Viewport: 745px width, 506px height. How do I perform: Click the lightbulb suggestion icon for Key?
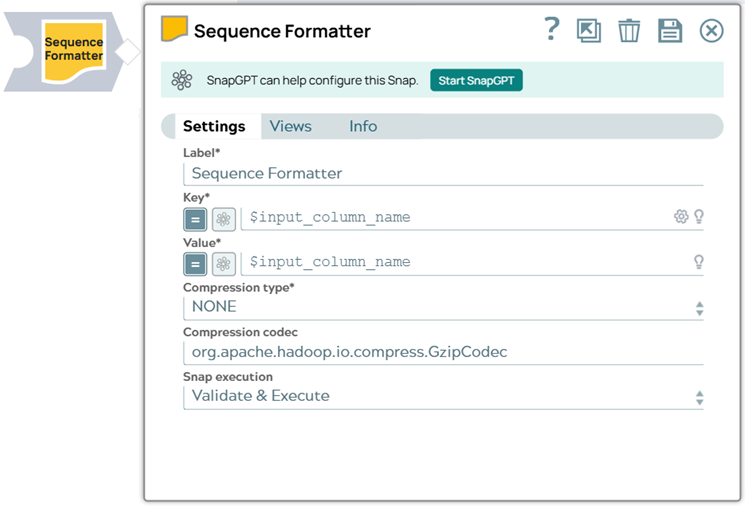click(x=698, y=217)
